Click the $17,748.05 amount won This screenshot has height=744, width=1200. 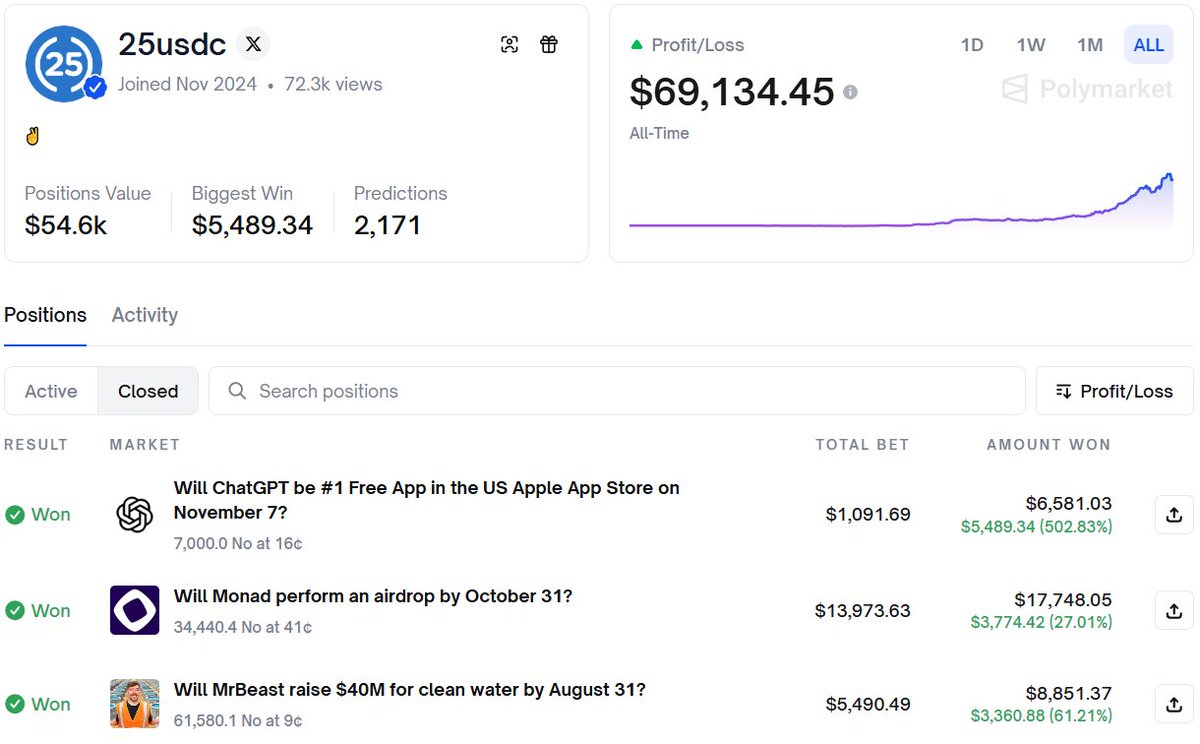point(1063,599)
